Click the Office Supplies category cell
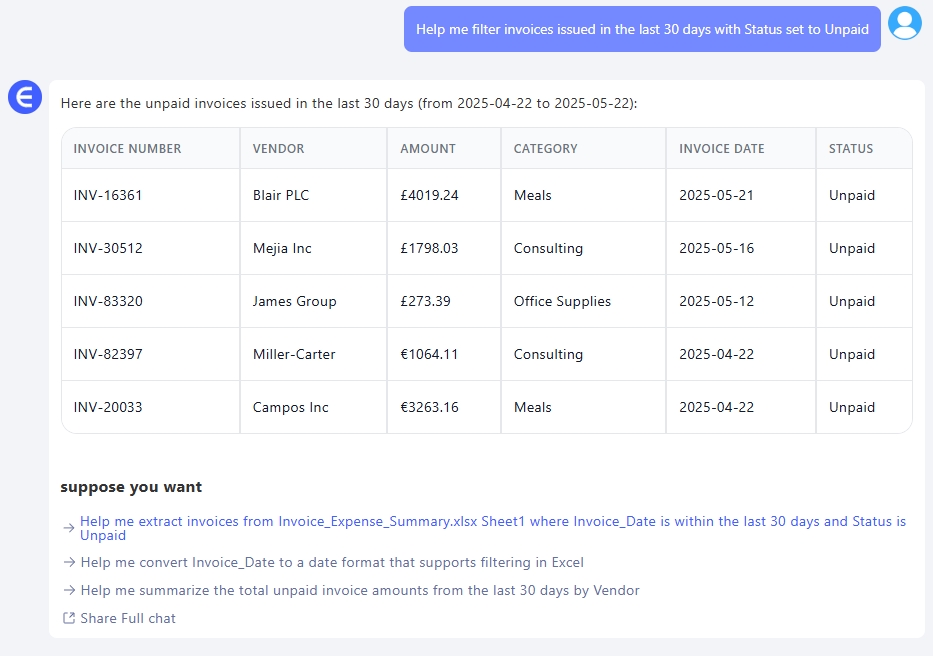 562,302
